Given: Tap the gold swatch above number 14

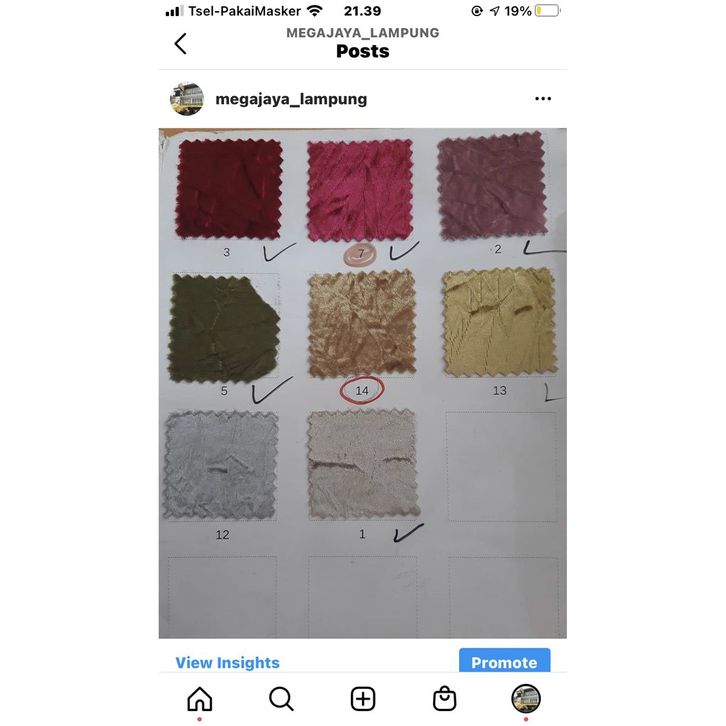Looking at the screenshot, I should (362, 324).
